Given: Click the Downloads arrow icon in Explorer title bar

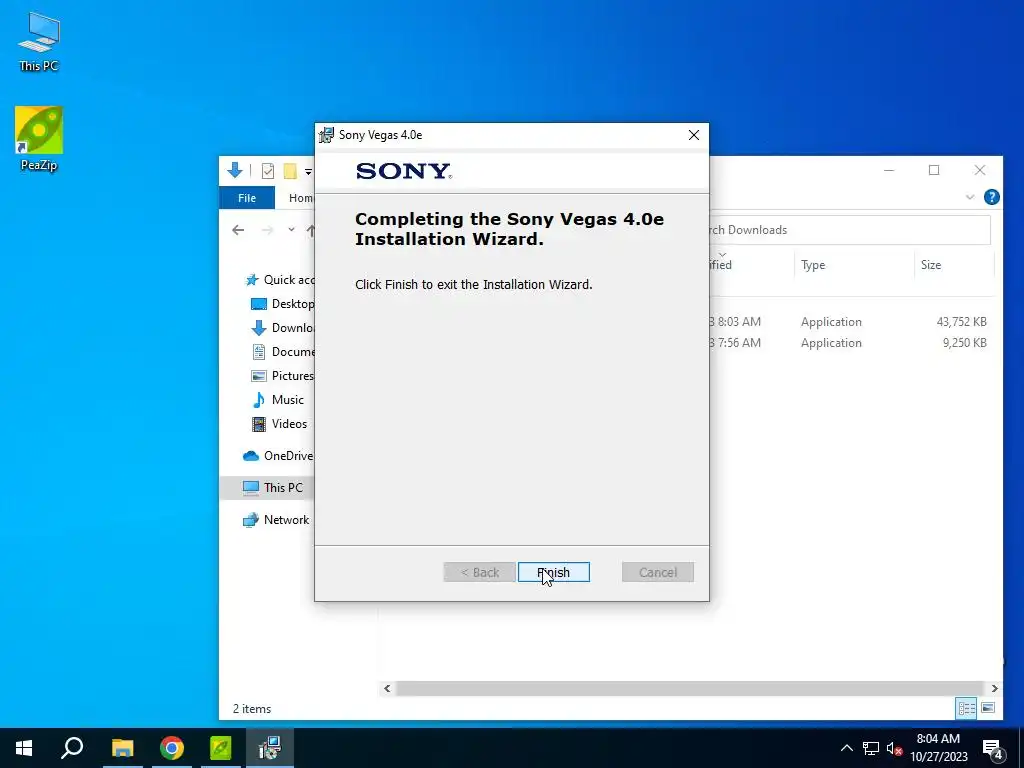Looking at the screenshot, I should (x=235, y=170).
